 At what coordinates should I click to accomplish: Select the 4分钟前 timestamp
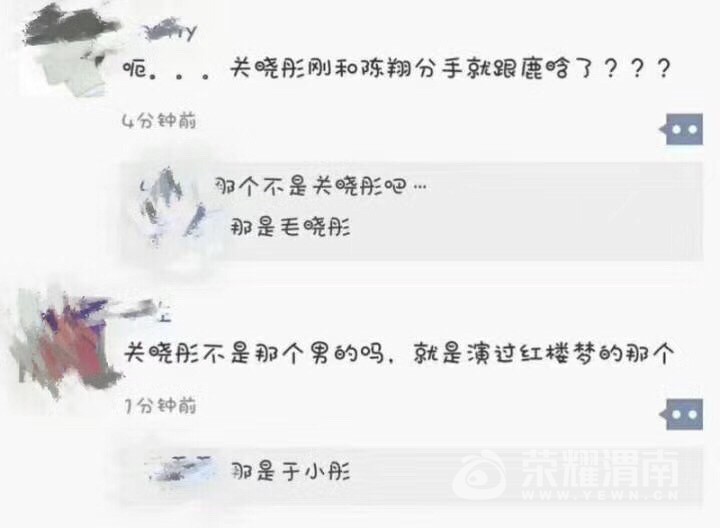coord(159,121)
